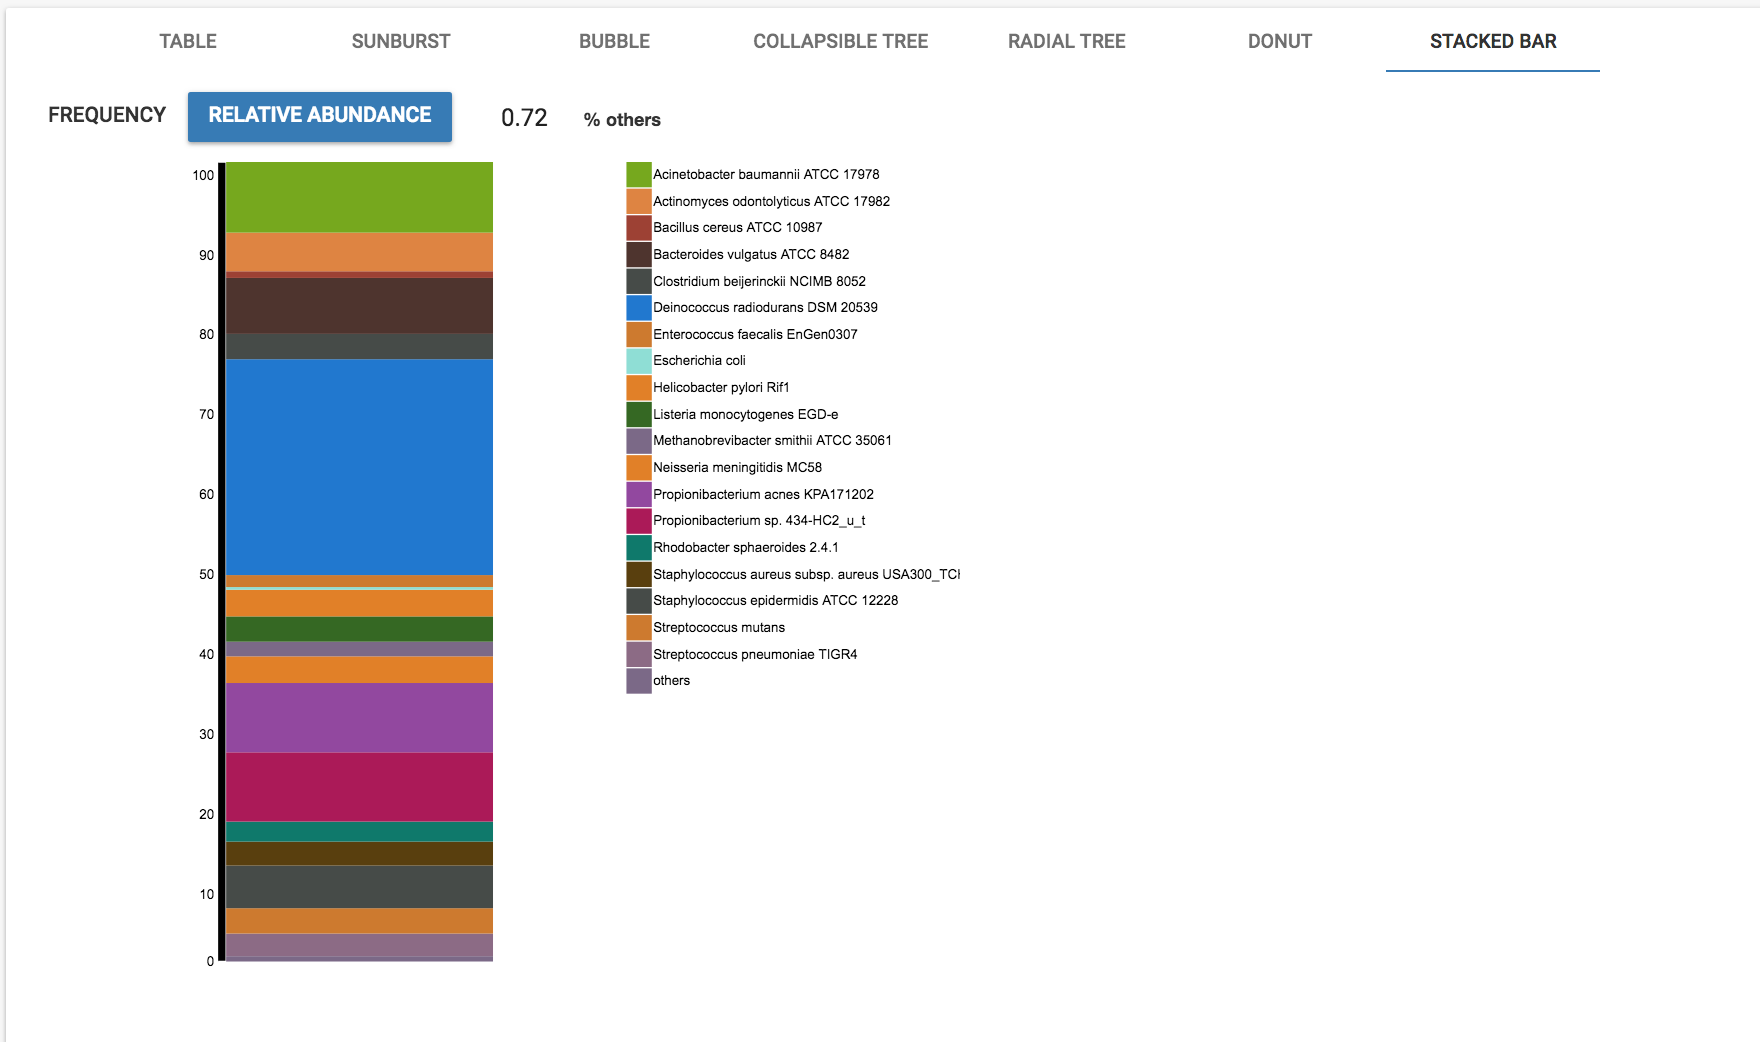Click the crimson segment of the stacked bar

pos(359,787)
